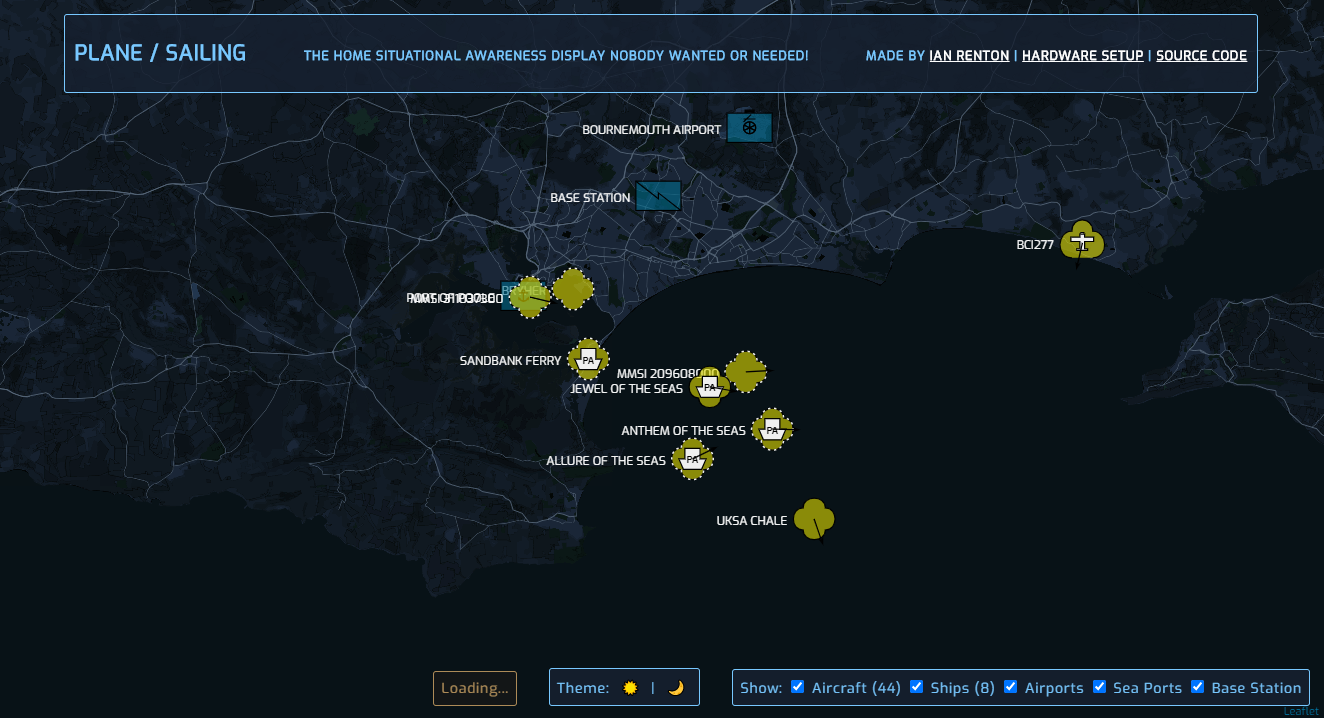Select the Sandbank Ferry ship icon

pos(588,360)
